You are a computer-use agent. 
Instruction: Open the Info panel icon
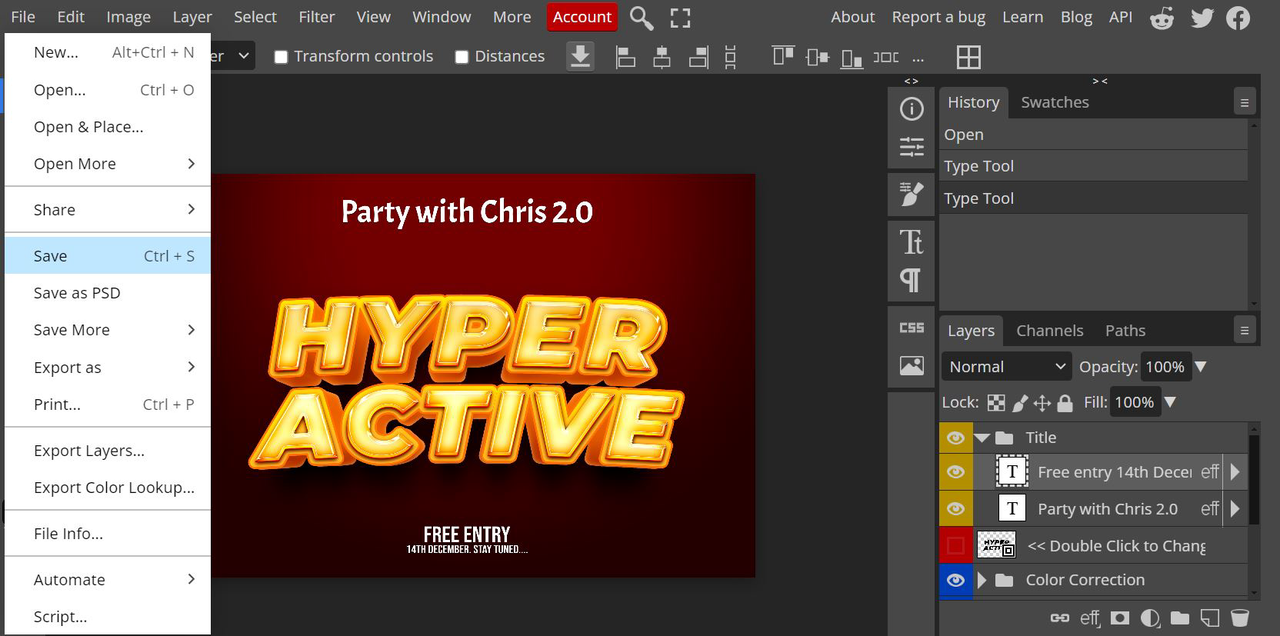tap(911, 109)
